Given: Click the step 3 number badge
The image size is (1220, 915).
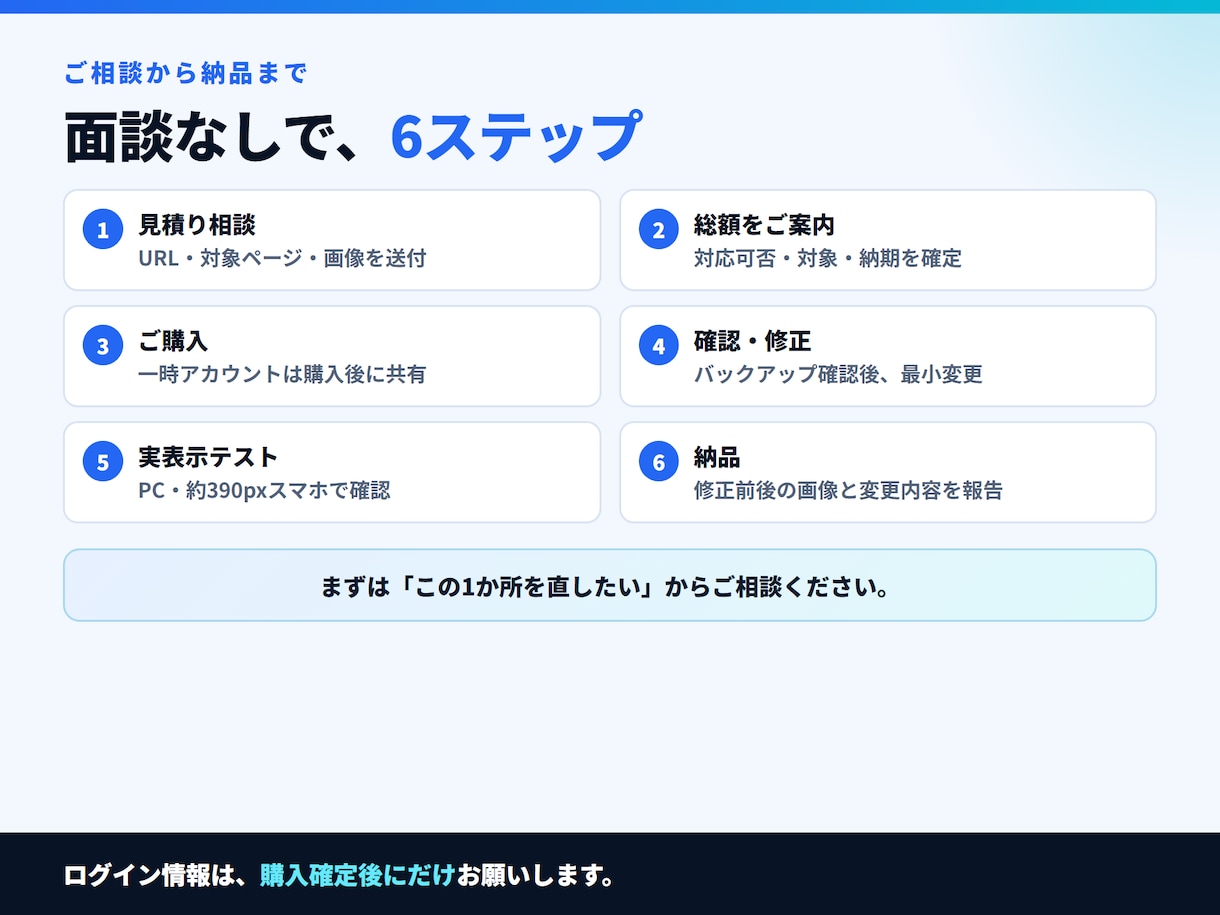Looking at the screenshot, I should tap(103, 346).
